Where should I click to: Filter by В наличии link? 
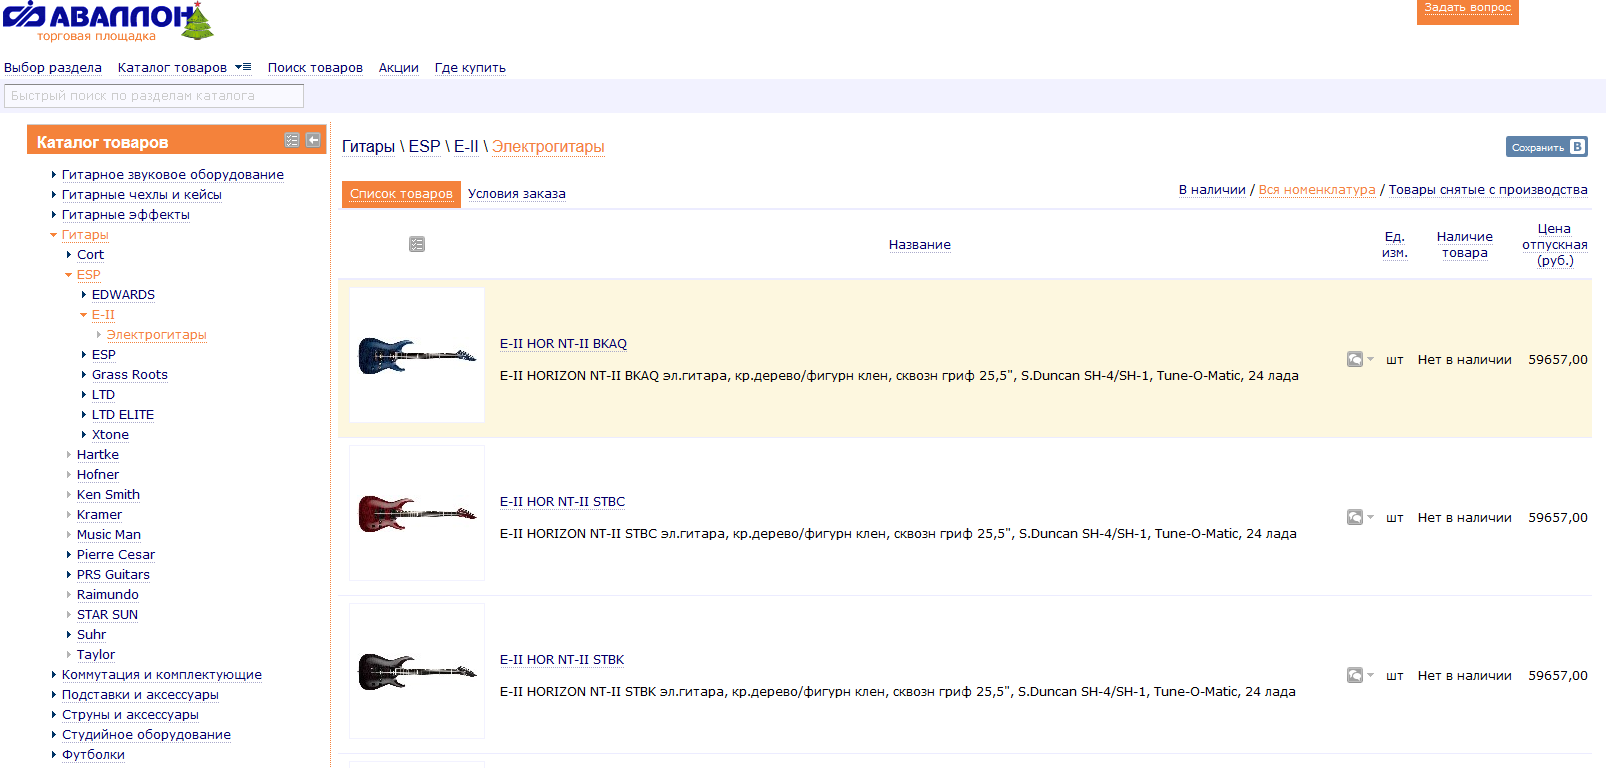point(1212,190)
